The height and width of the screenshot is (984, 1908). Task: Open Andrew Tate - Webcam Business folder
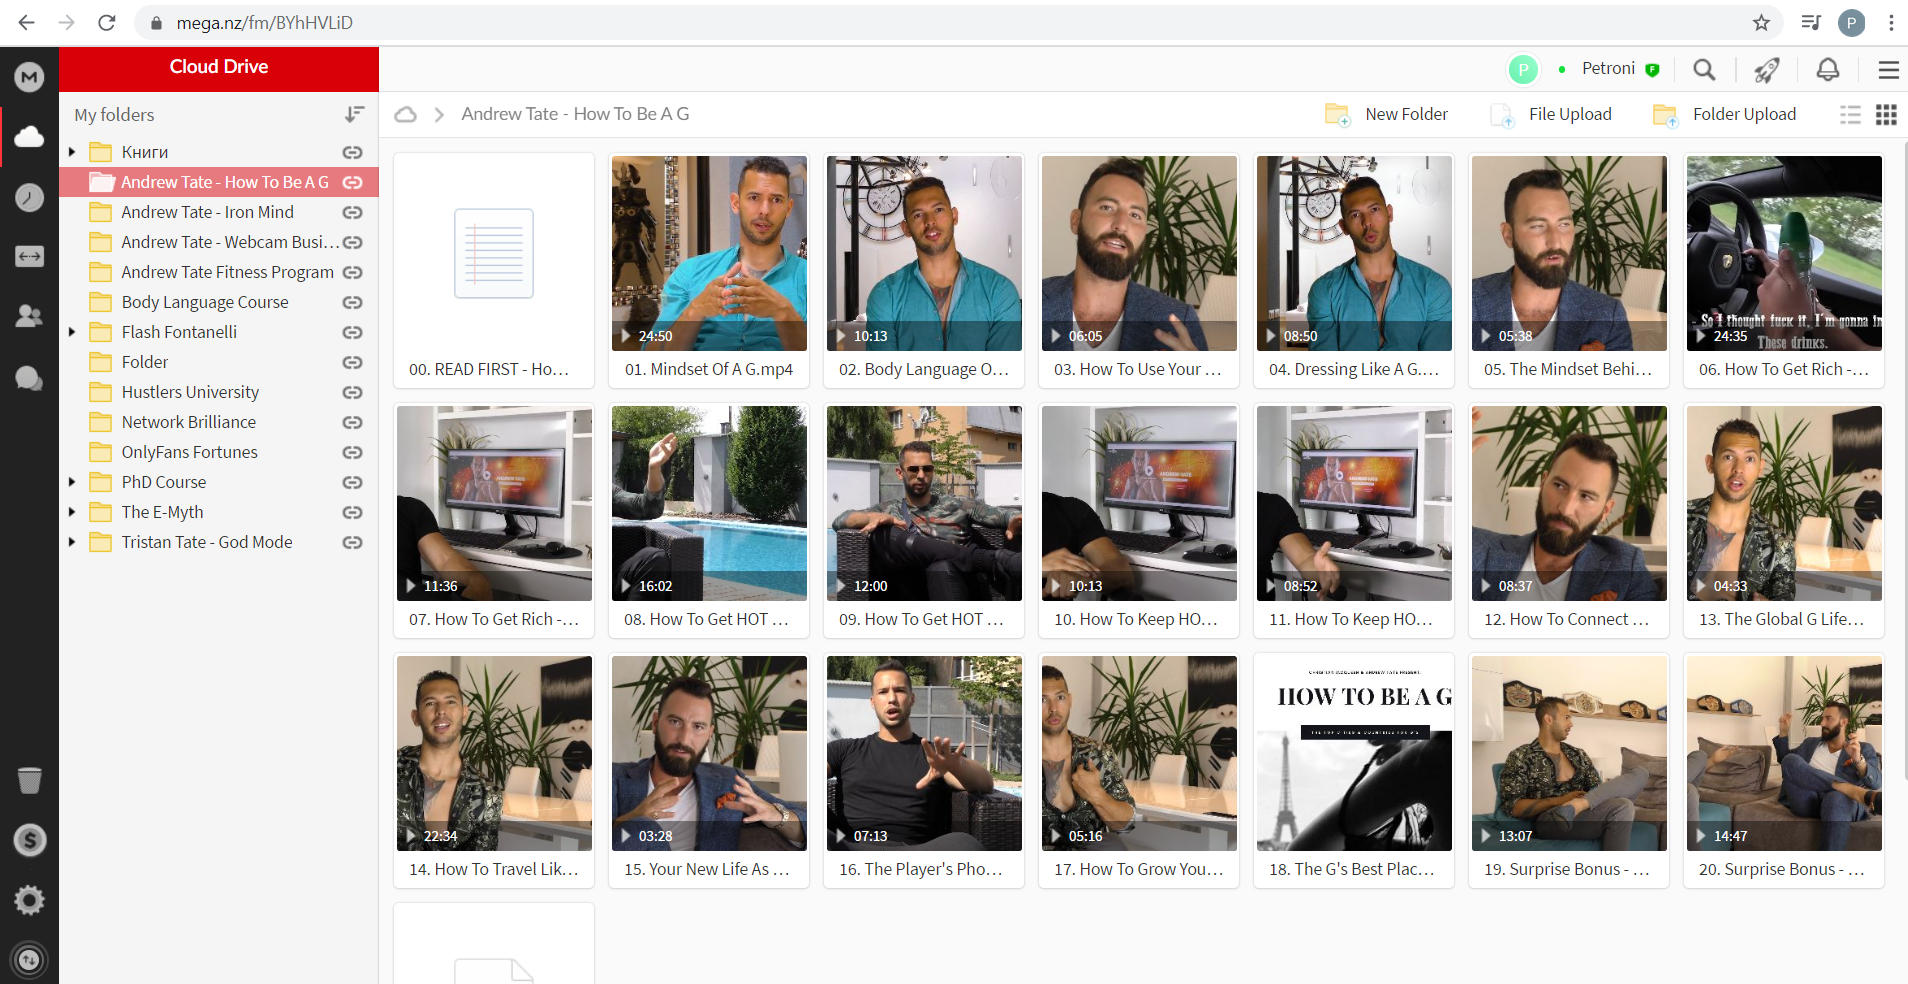[x=219, y=242]
